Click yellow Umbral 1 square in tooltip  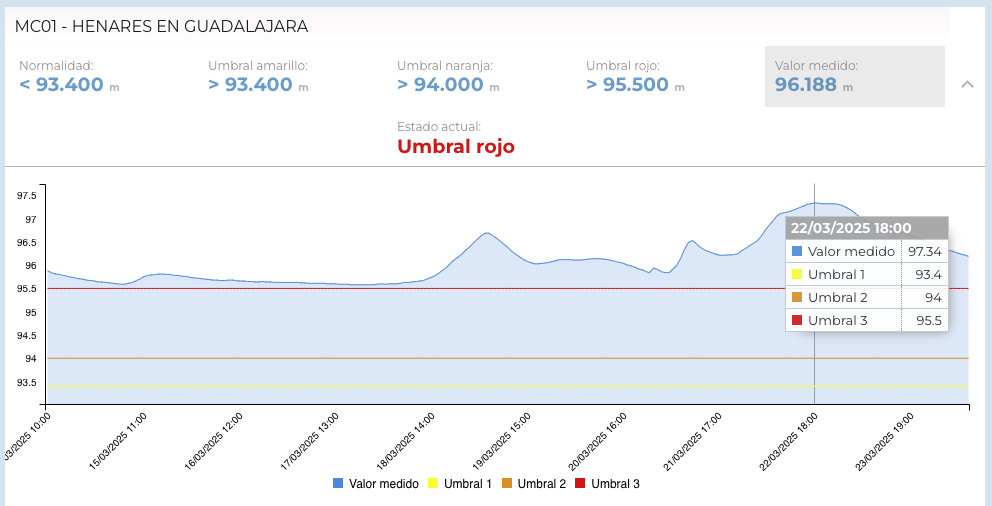(x=797, y=275)
